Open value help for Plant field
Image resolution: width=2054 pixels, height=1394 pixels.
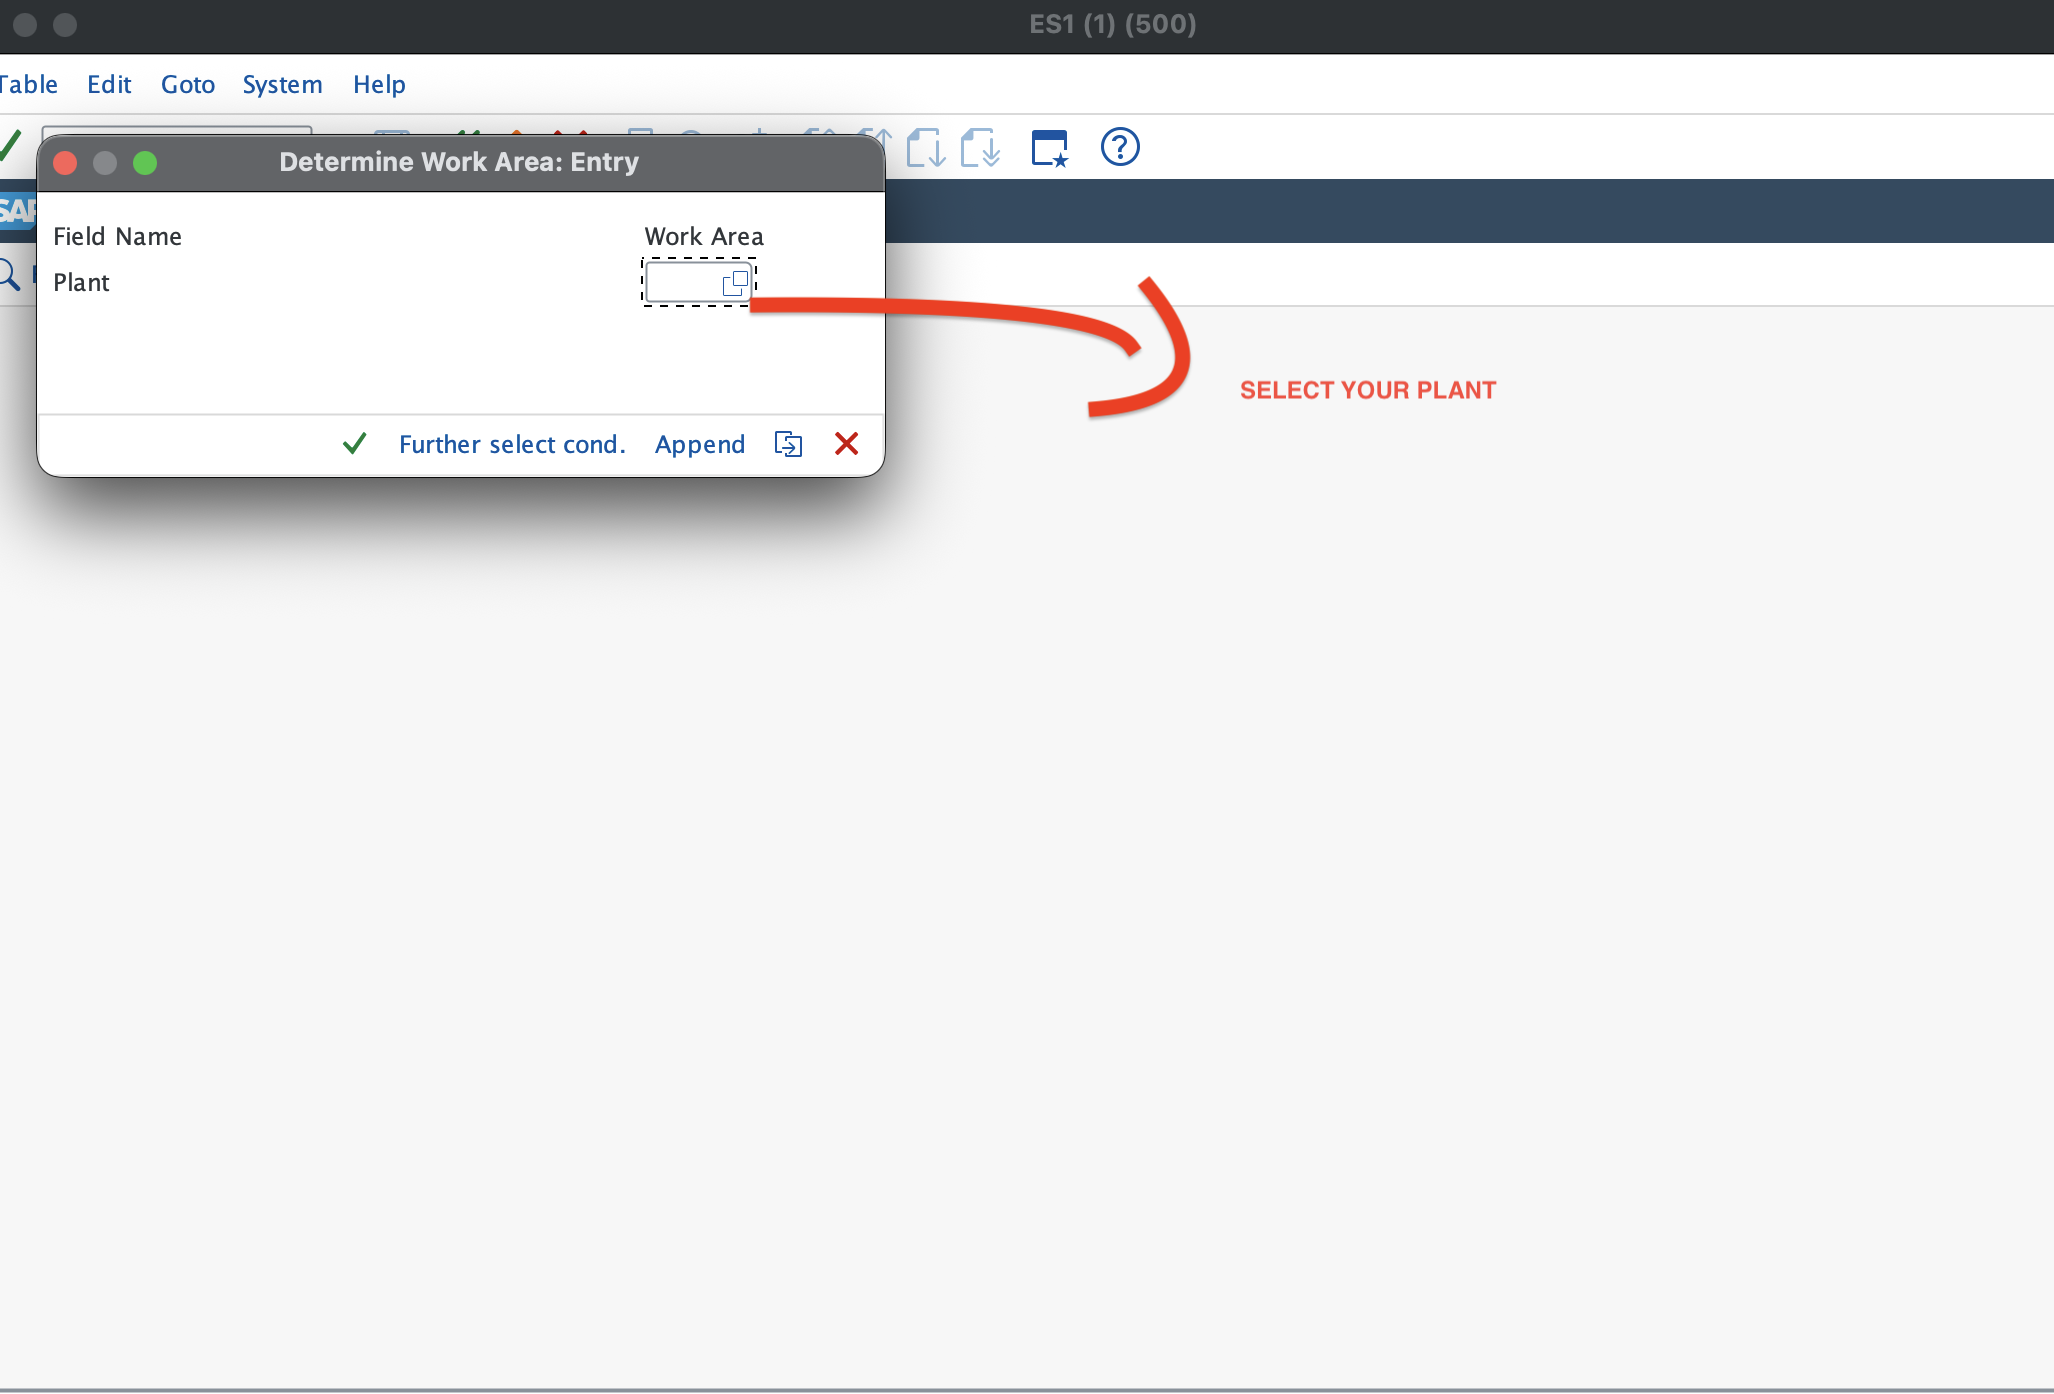coord(735,283)
